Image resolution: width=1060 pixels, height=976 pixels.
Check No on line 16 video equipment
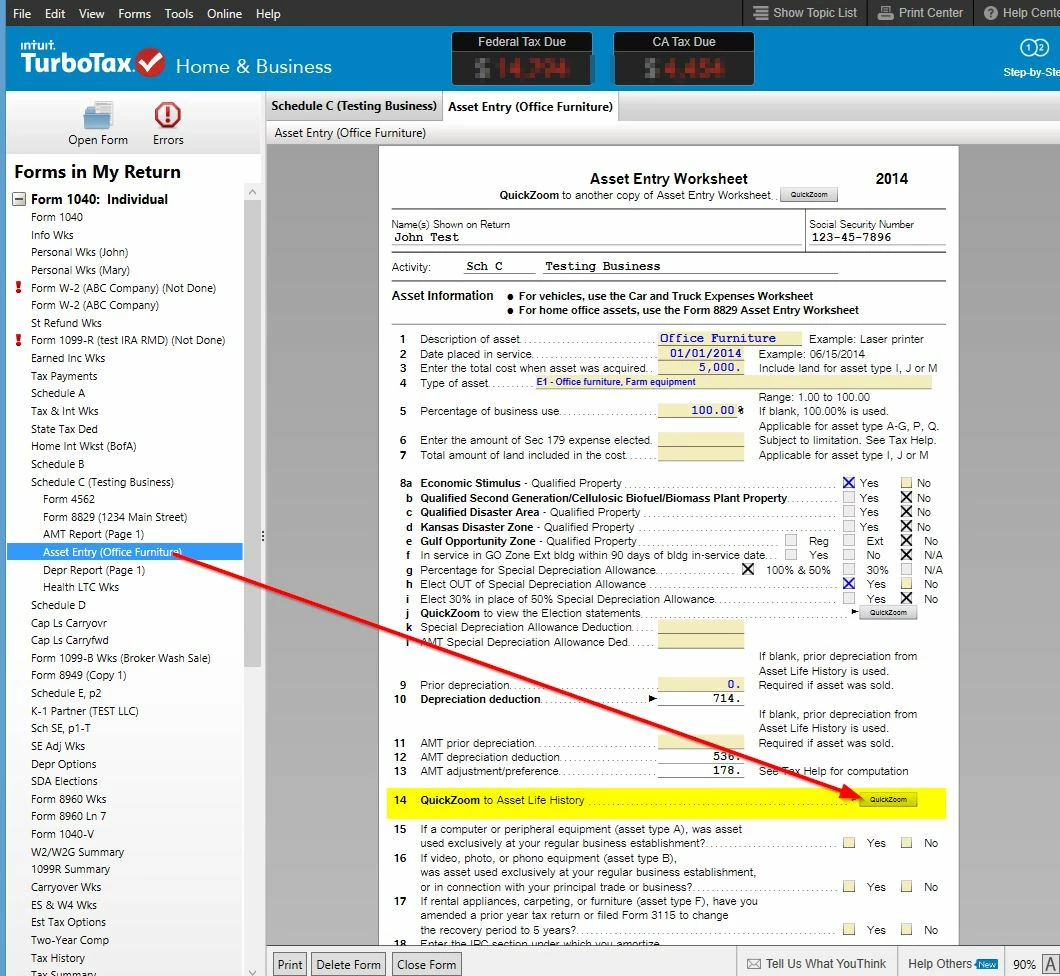[x=907, y=886]
